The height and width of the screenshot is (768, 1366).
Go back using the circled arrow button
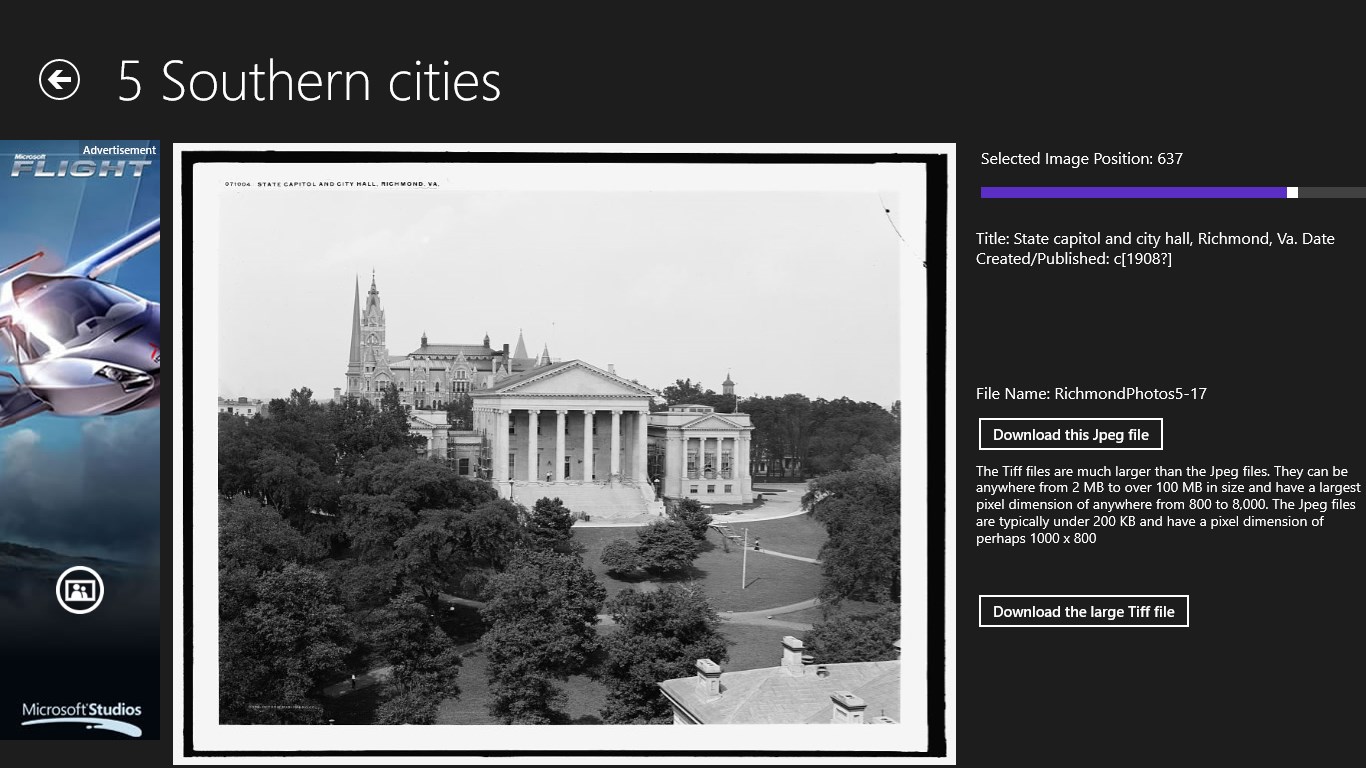pos(59,80)
